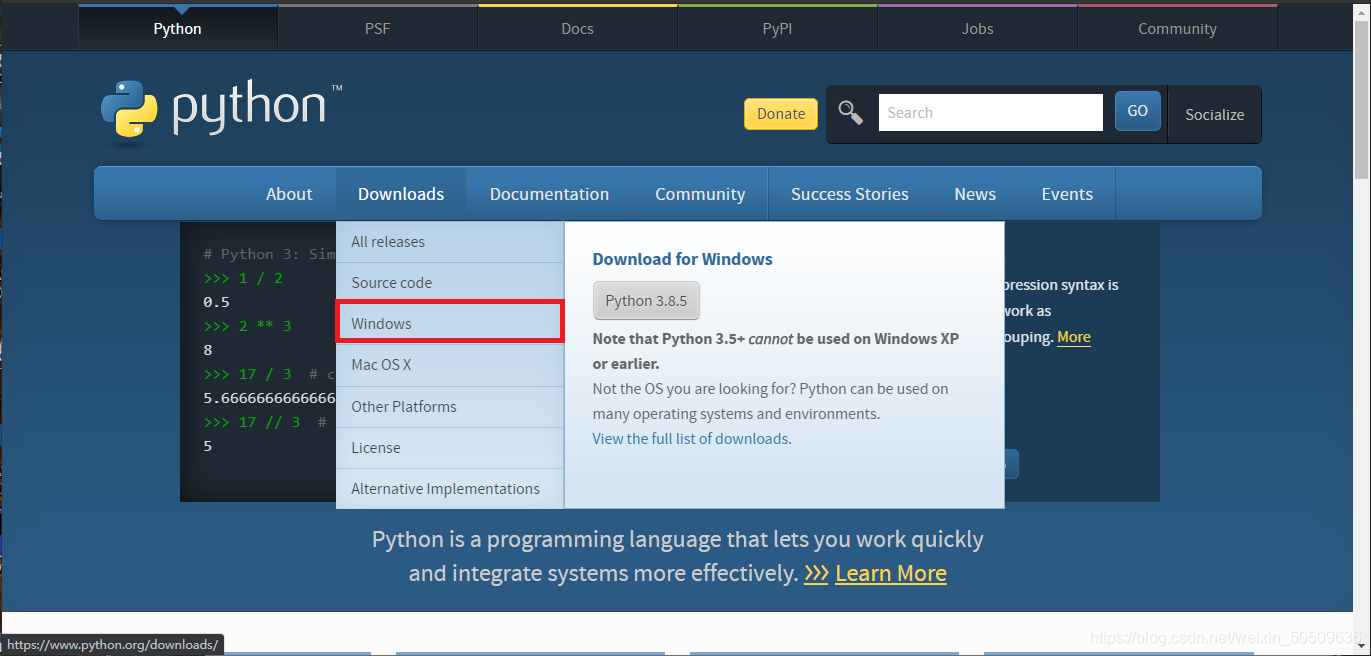Viewport: 1371px width, 656px height.
Task: Click the Learn More arrows icon
Action: point(815,573)
